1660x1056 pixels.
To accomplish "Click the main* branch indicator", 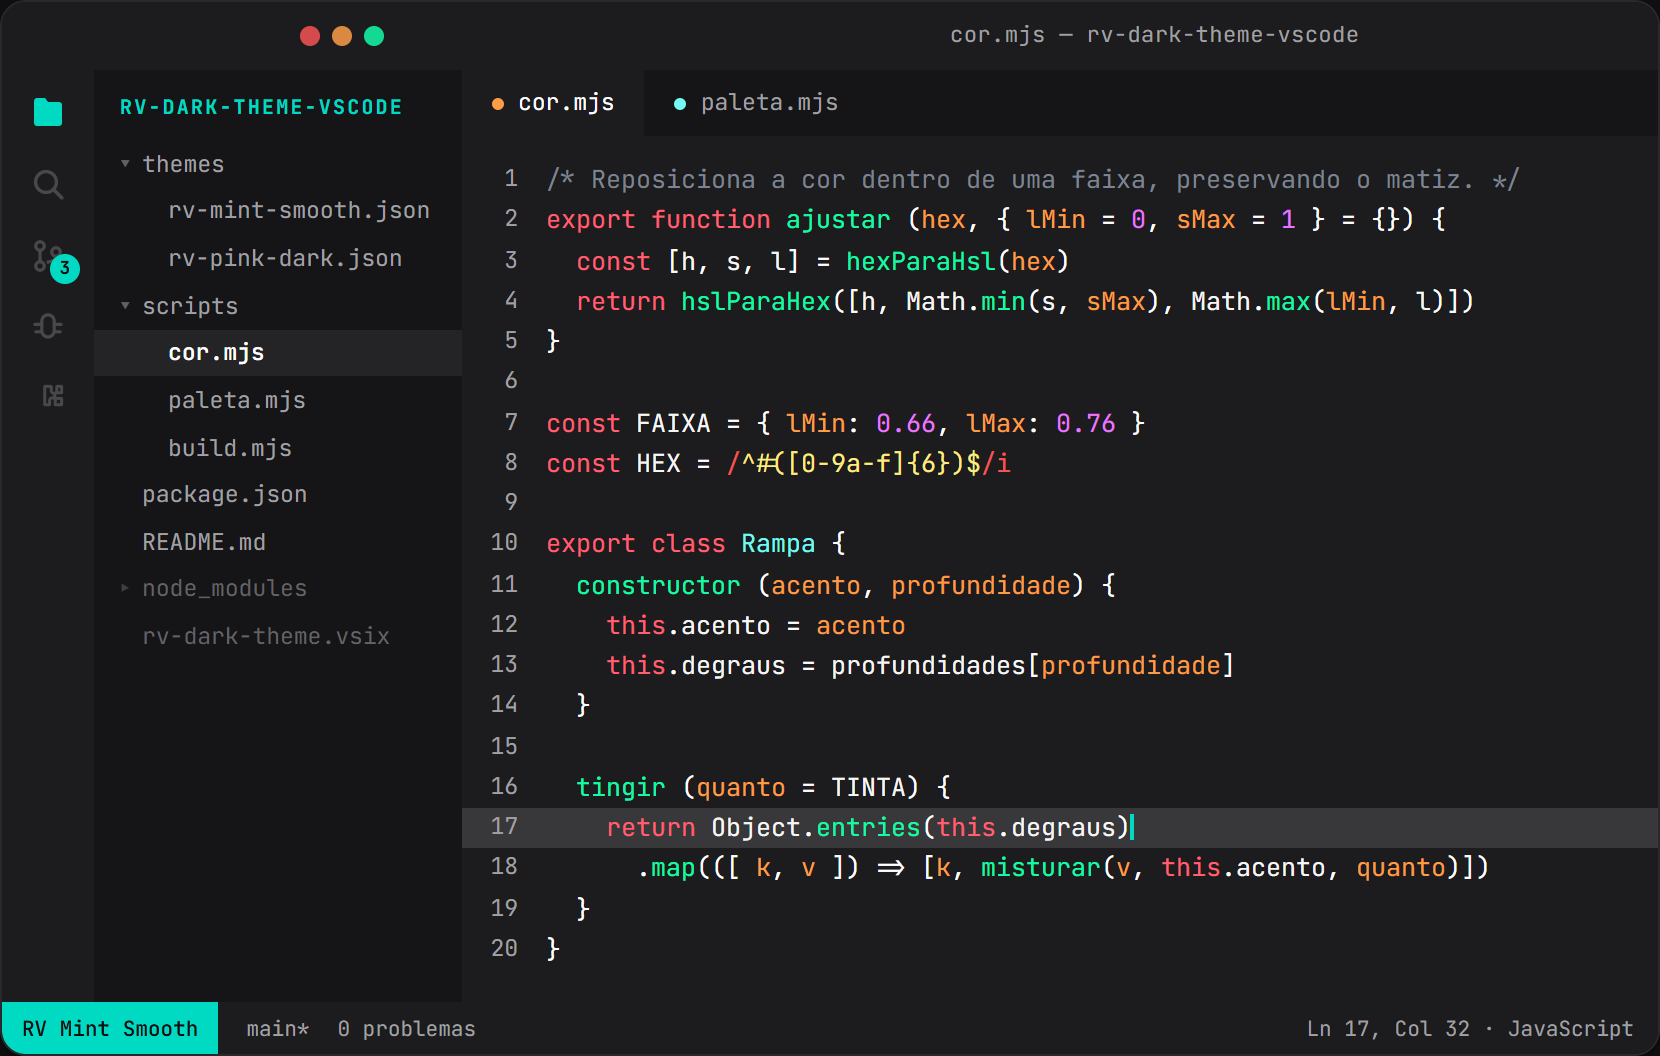I will (x=278, y=1028).
